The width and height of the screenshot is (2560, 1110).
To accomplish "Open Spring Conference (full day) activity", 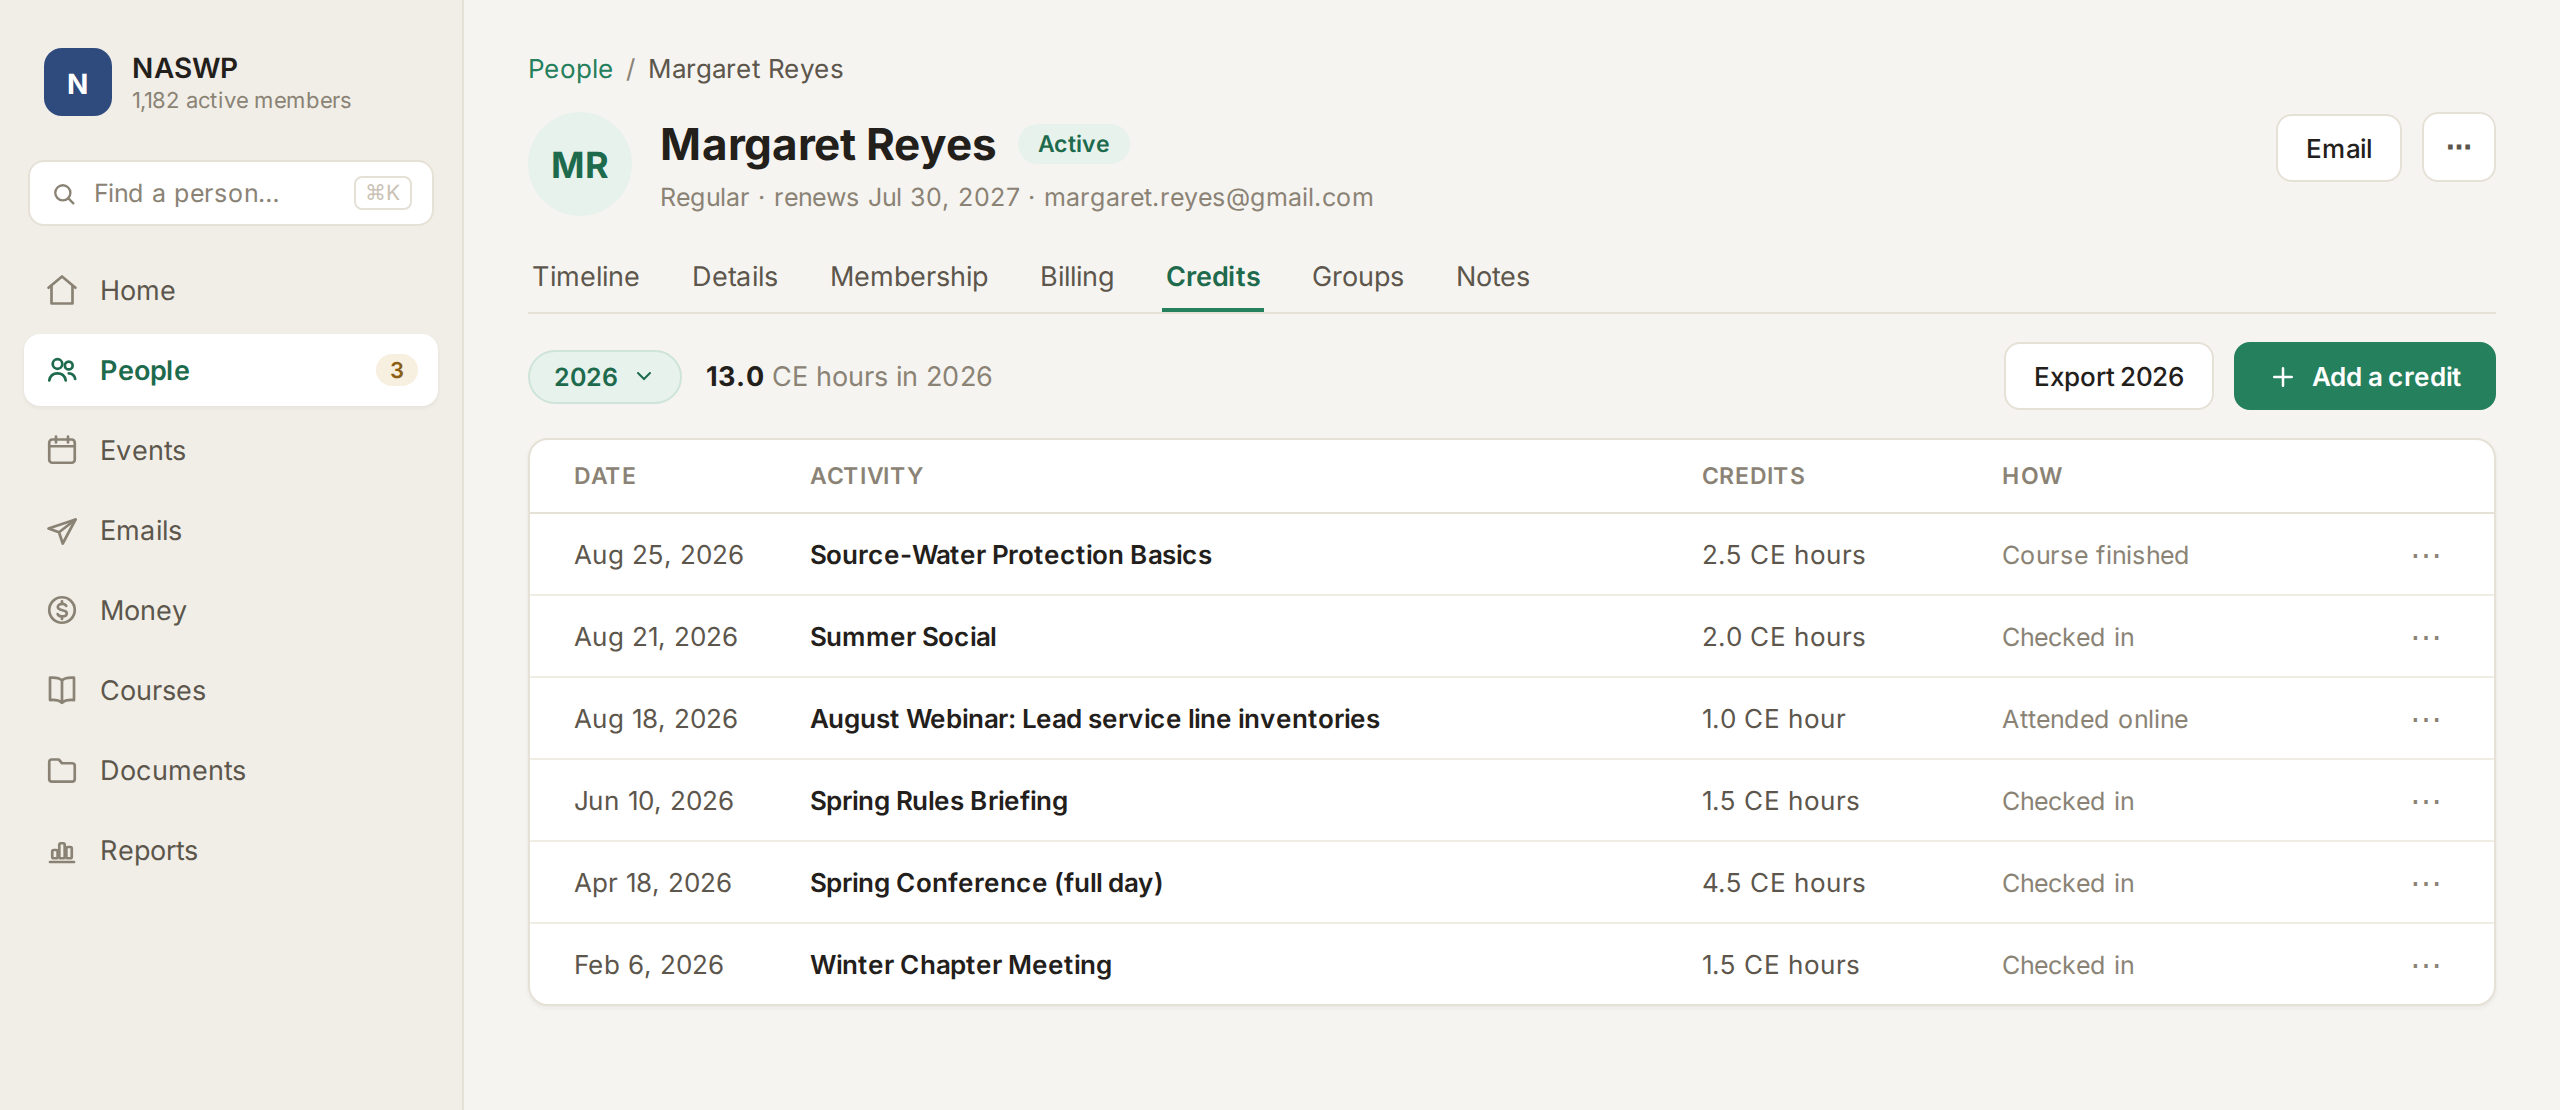I will click(x=986, y=883).
